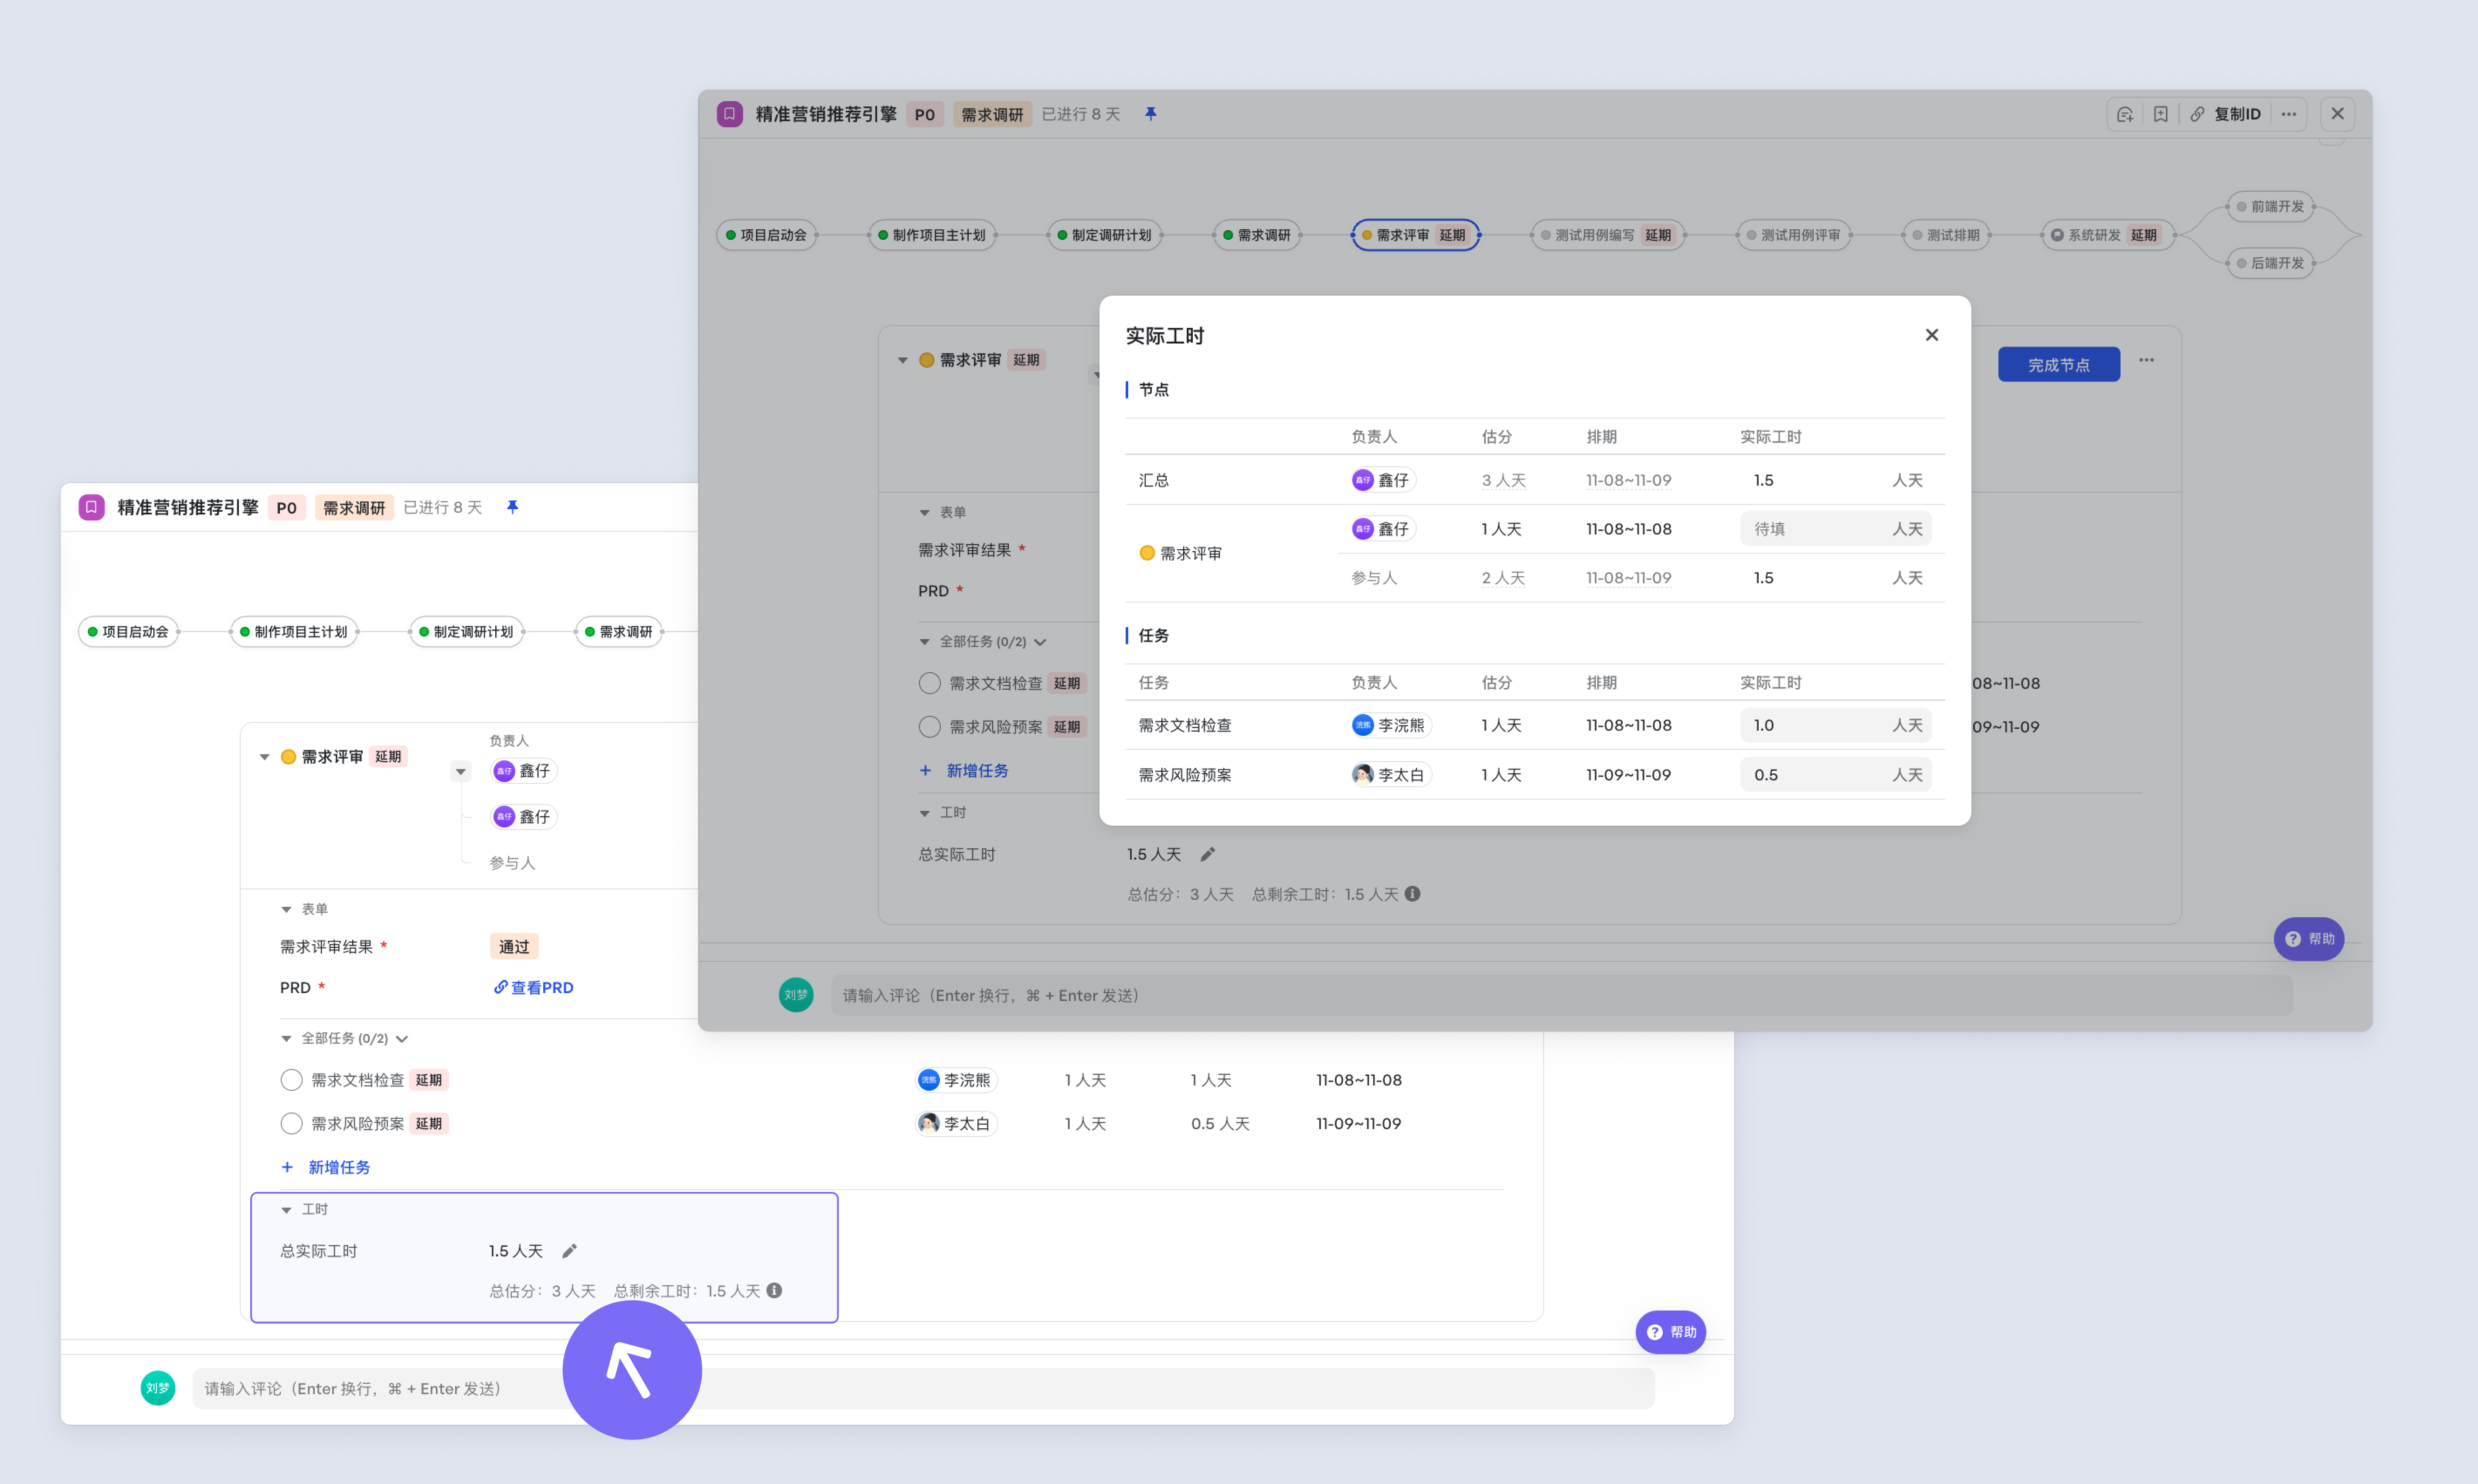The width and height of the screenshot is (2478, 1484).
Task: Open the dropdown arrow beside 鑫仔 in the left window
Action: tap(460, 771)
